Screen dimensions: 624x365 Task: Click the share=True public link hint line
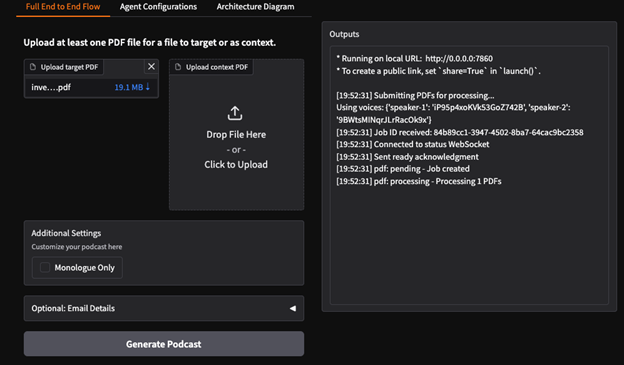point(438,71)
